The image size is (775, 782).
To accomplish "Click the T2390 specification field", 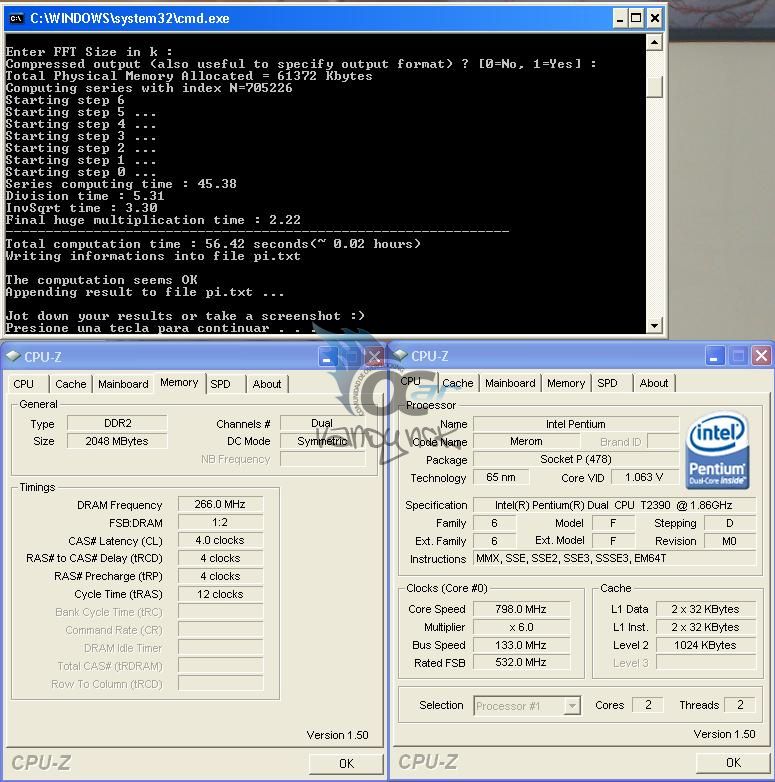I will tap(614, 505).
